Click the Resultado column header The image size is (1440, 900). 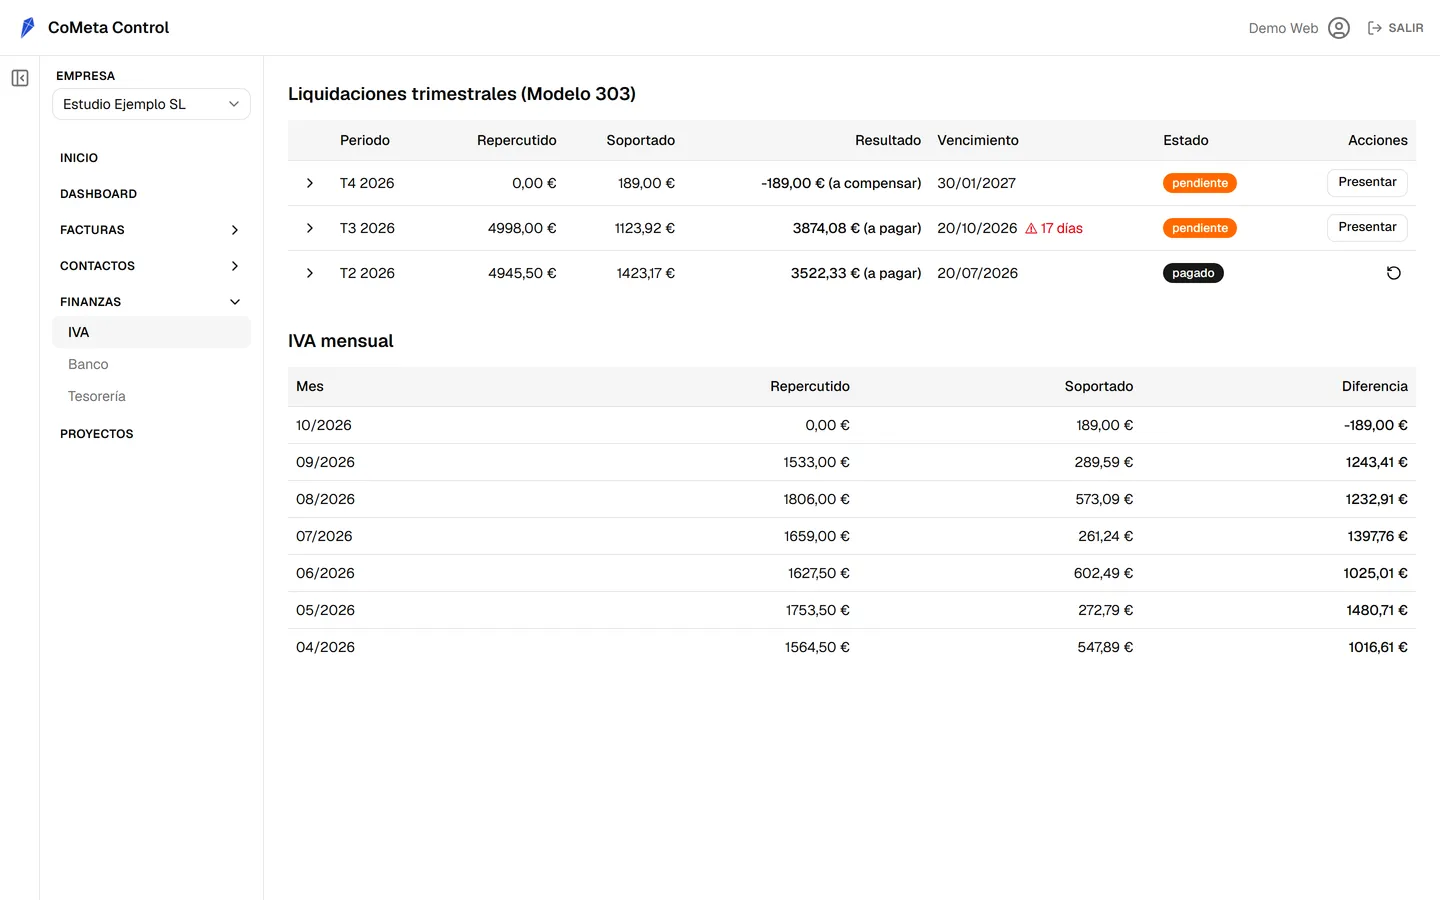pyautogui.click(x=888, y=140)
